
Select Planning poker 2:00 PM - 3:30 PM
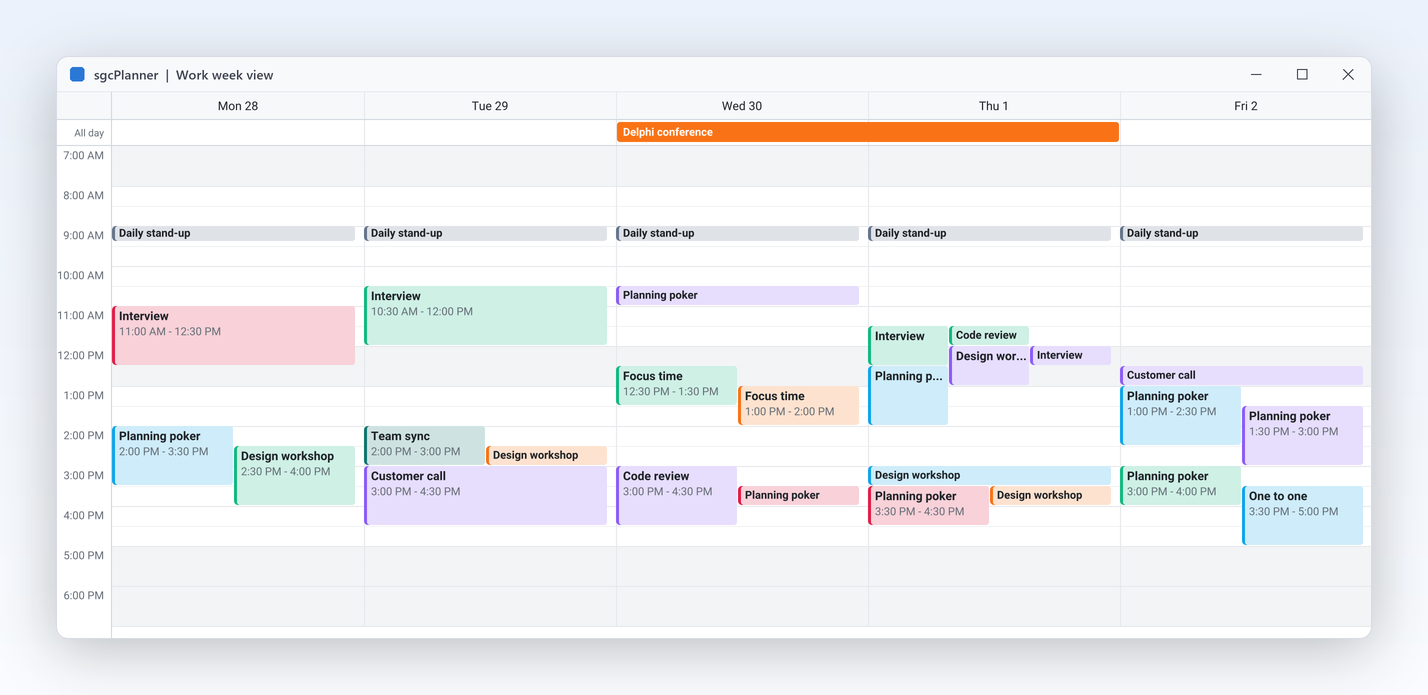(173, 455)
